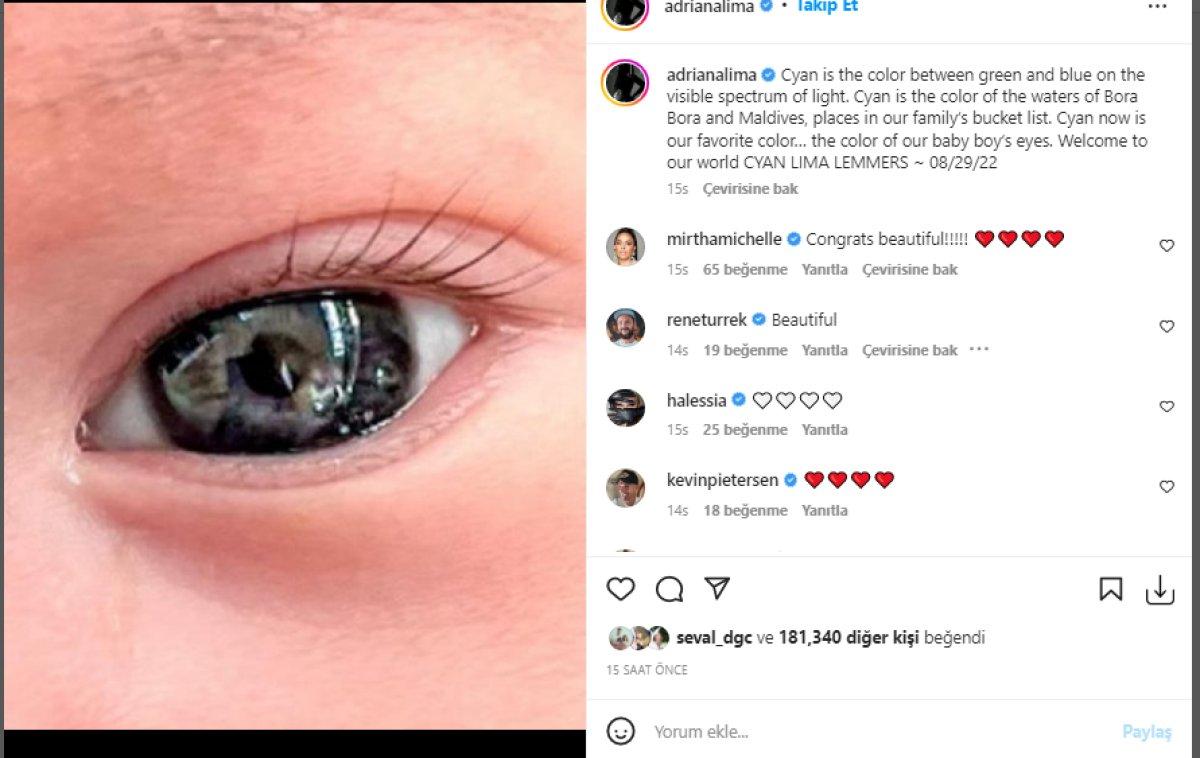The width and height of the screenshot is (1200, 758).
Task: Open more options on reneturrek's comment
Action: pos(978,349)
